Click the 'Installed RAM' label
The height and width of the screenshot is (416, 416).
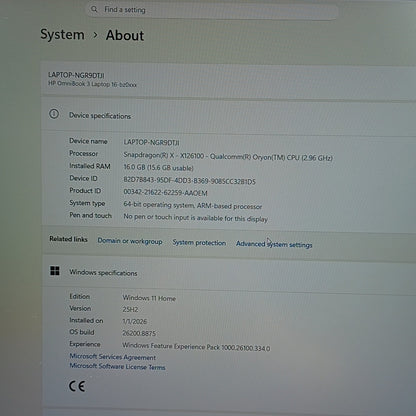click(90, 166)
